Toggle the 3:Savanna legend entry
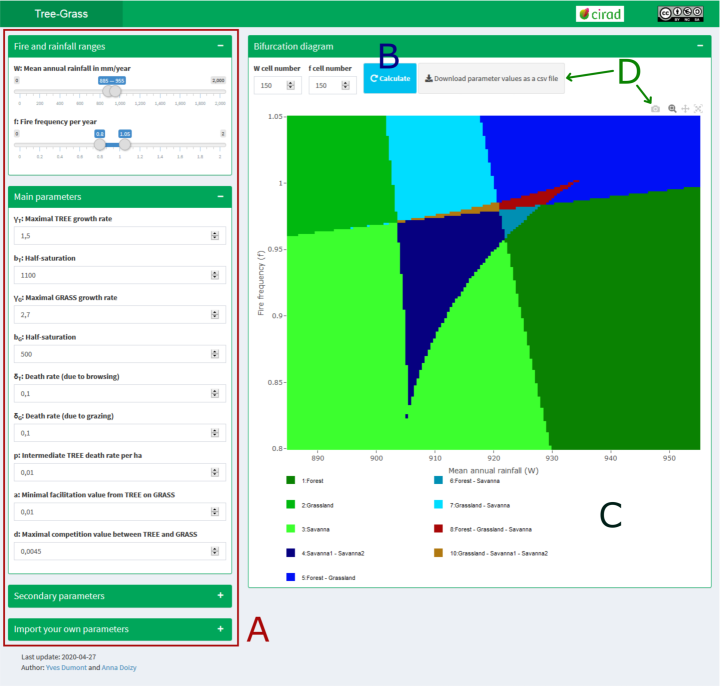Viewport: 720px width, 687px height. tap(308, 529)
